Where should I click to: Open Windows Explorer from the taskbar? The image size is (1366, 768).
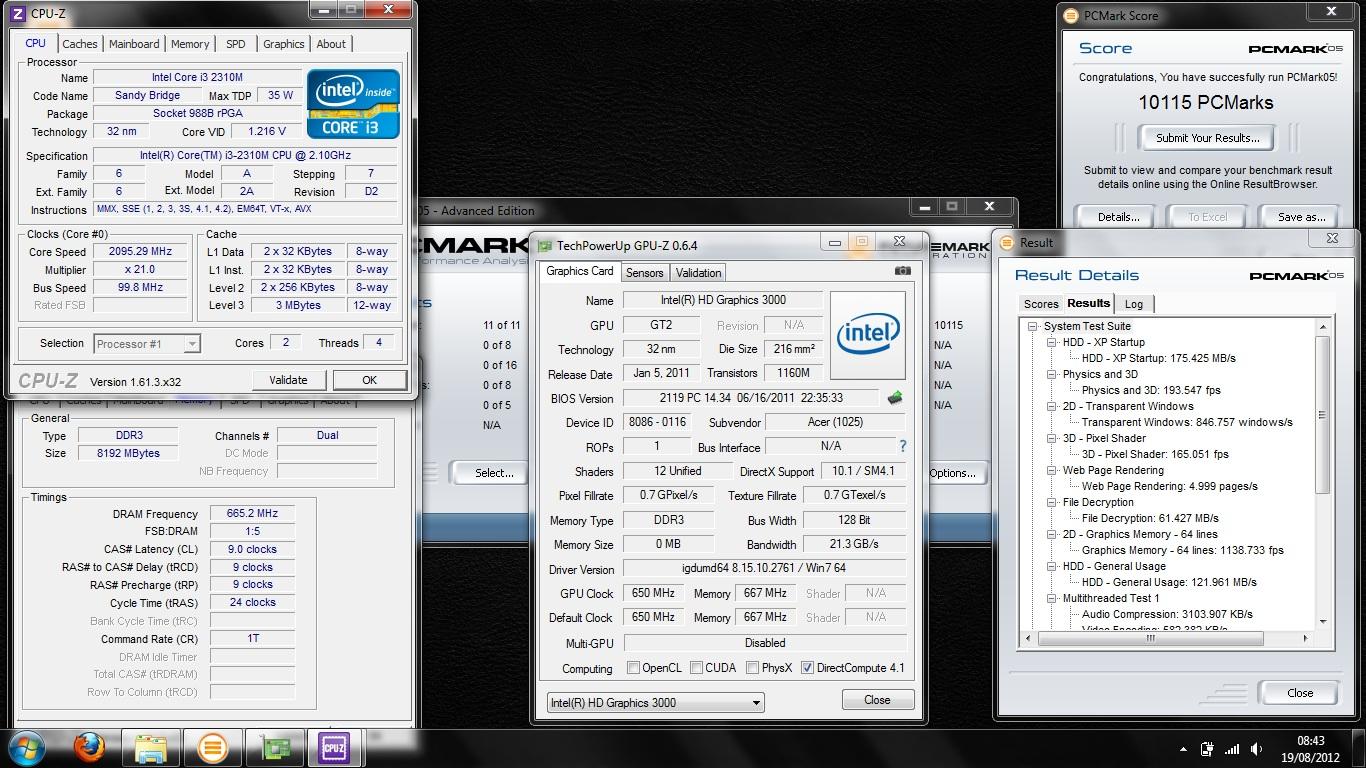point(151,748)
